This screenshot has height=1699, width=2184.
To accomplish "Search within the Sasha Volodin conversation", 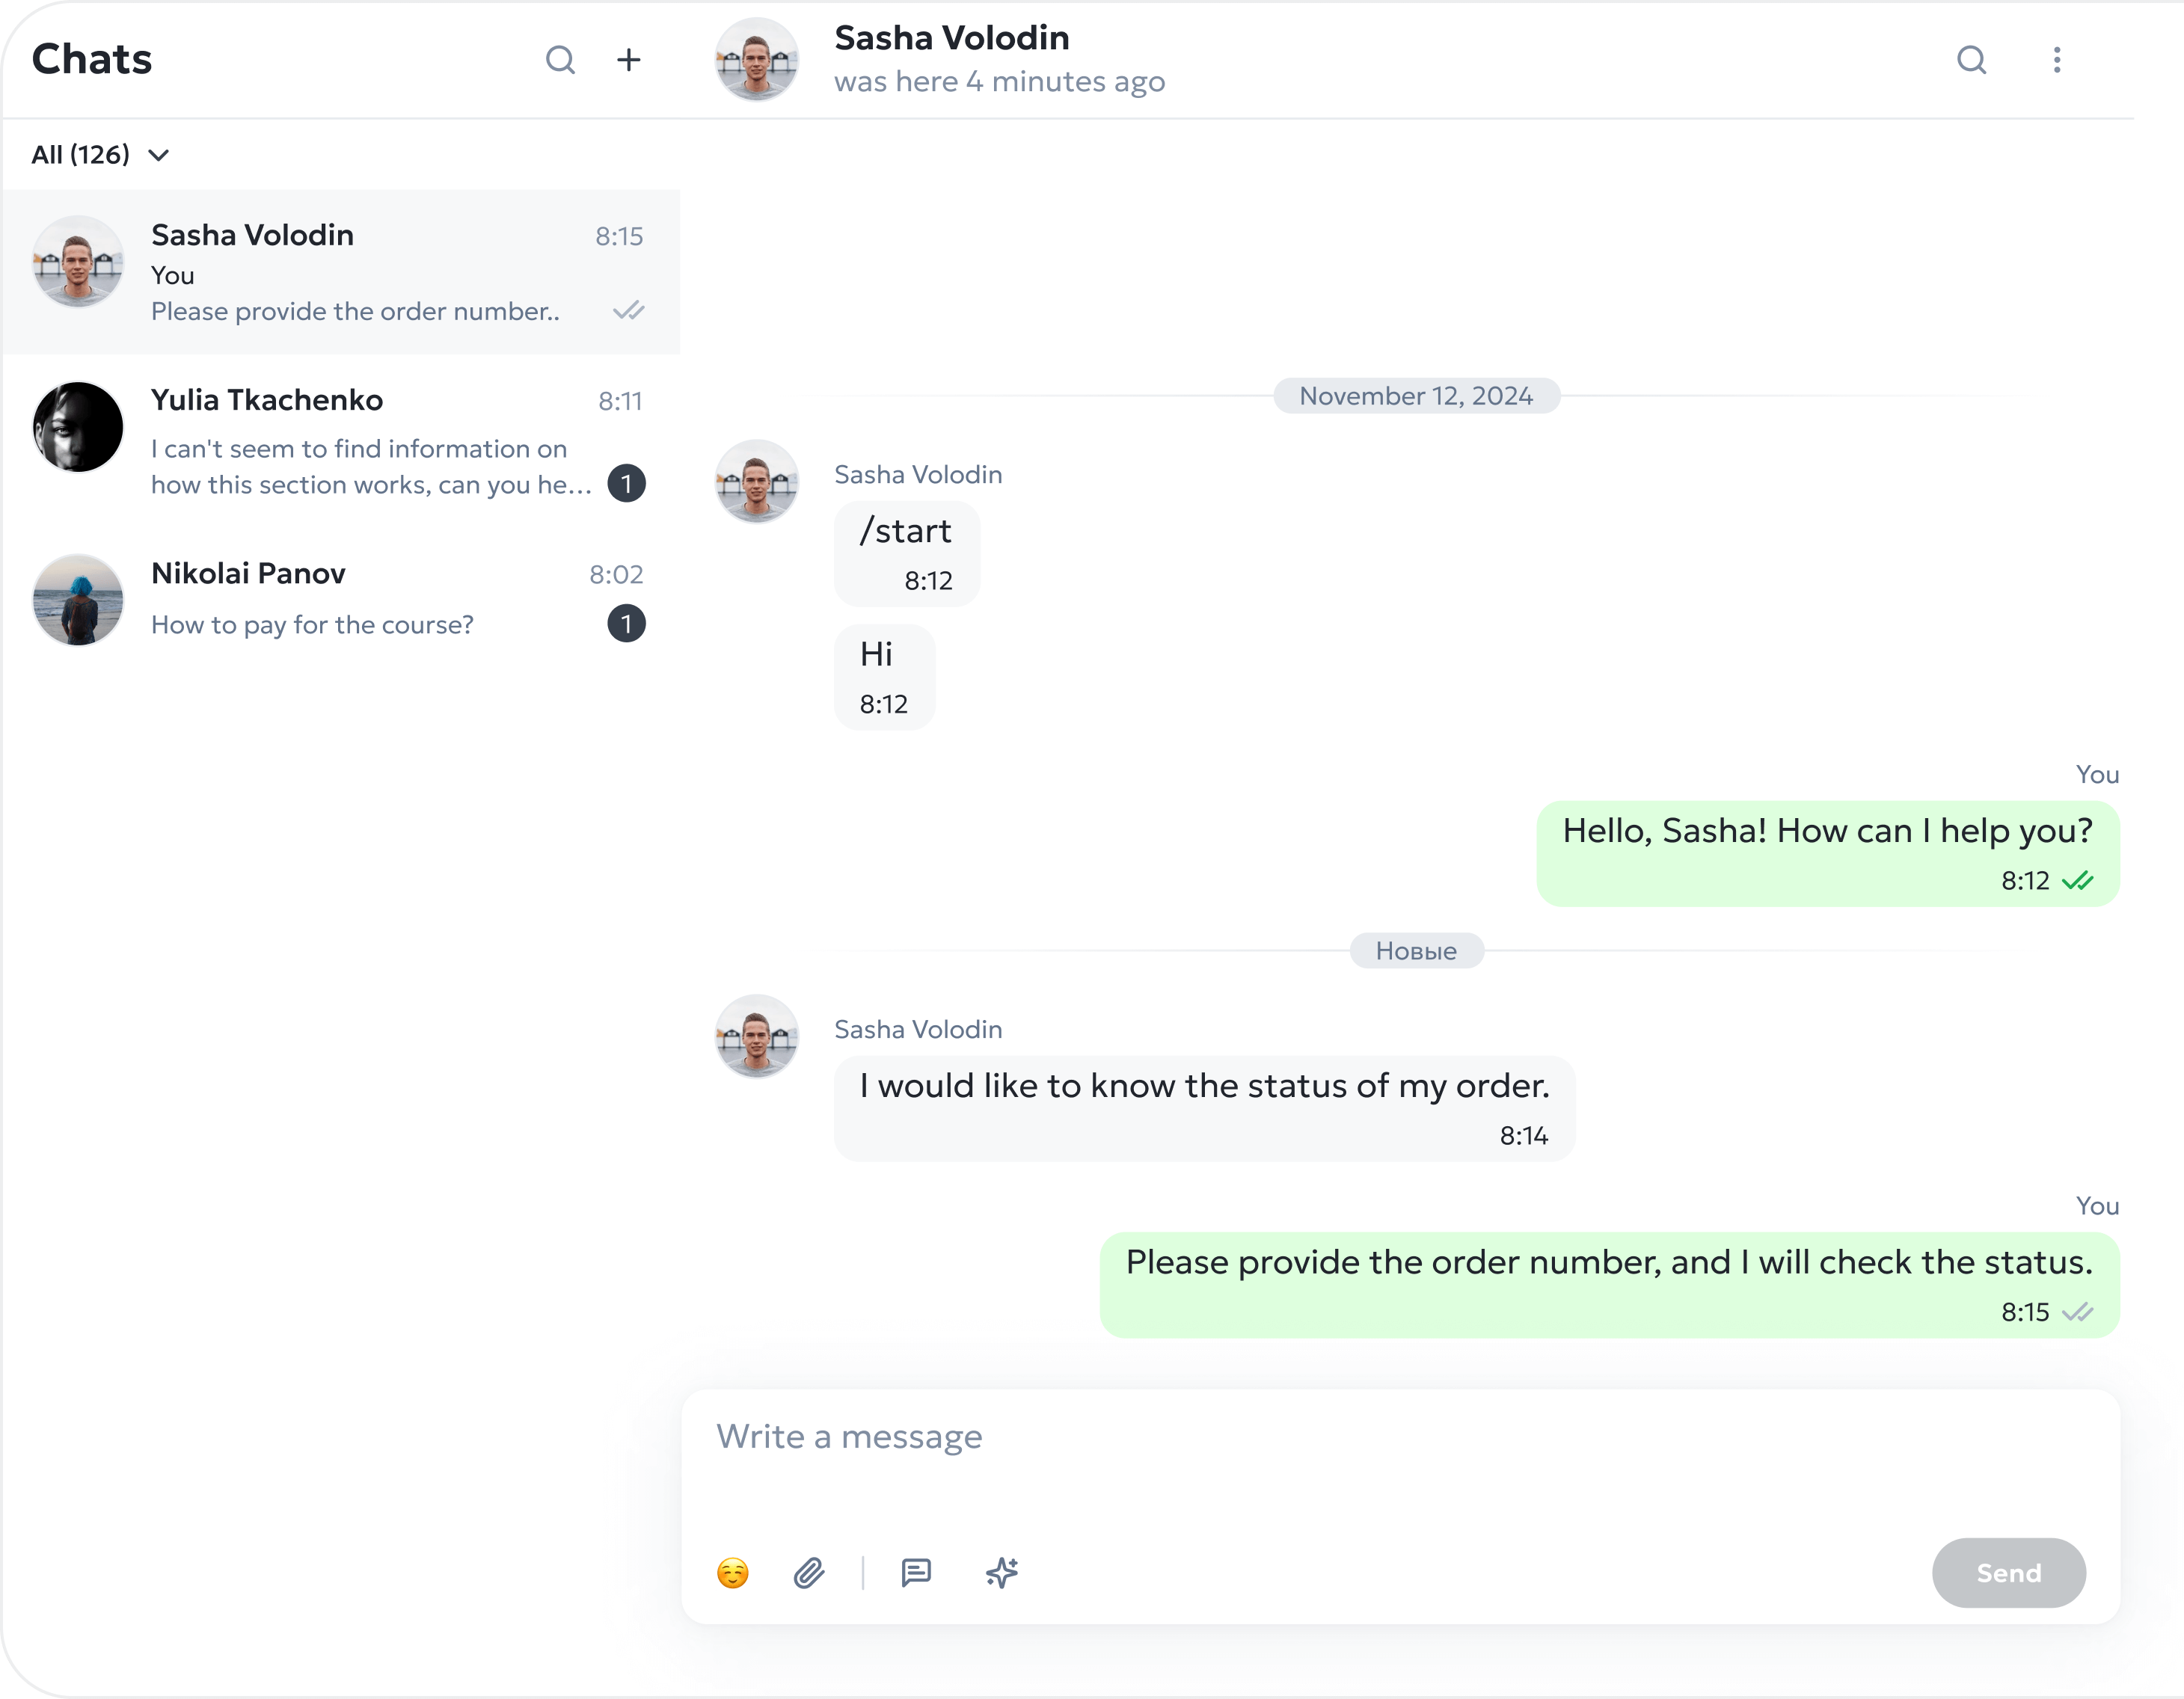I will [x=1971, y=60].
